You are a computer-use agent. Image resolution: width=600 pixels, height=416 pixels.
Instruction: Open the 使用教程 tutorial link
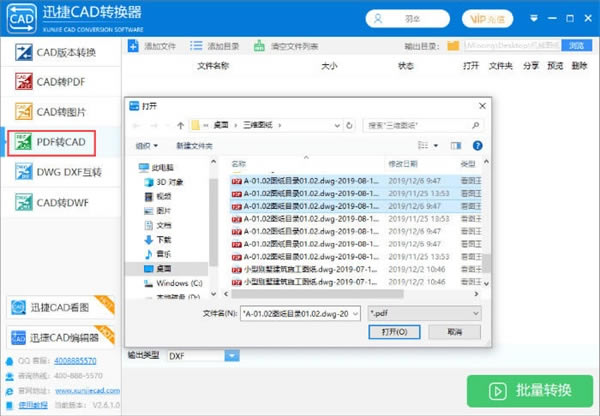(x=33, y=405)
